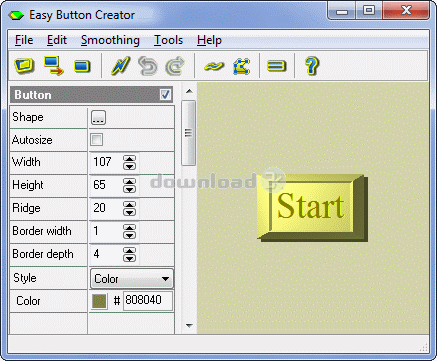Image resolution: width=437 pixels, height=361 pixels.
Task: Toggle the Button panel header checkbox
Action: [x=165, y=95]
